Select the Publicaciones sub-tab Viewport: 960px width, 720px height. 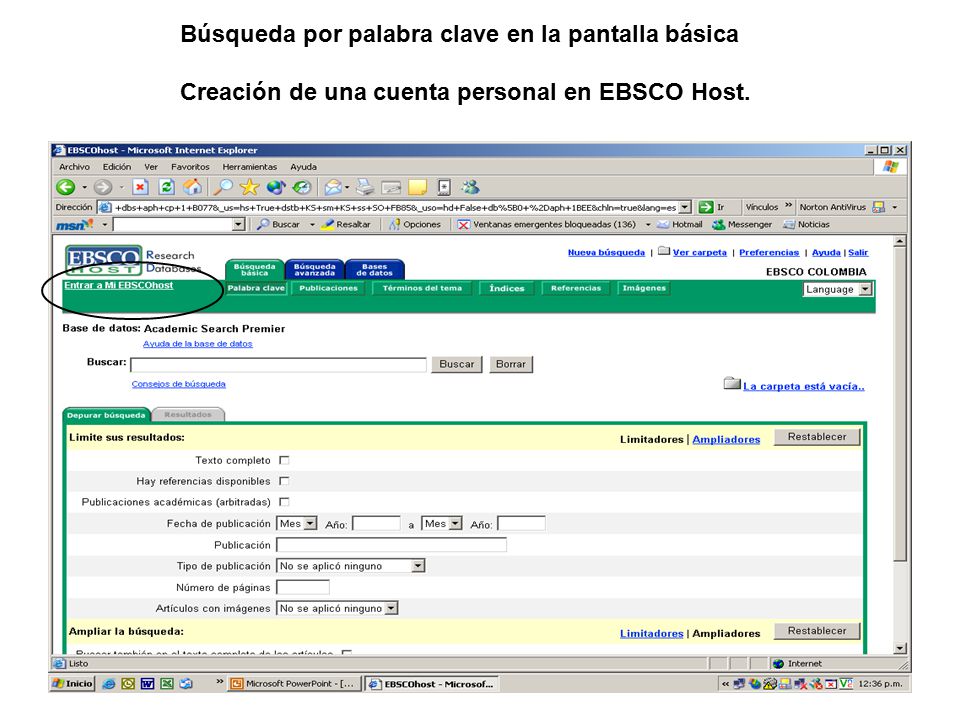pyautogui.click(x=328, y=288)
